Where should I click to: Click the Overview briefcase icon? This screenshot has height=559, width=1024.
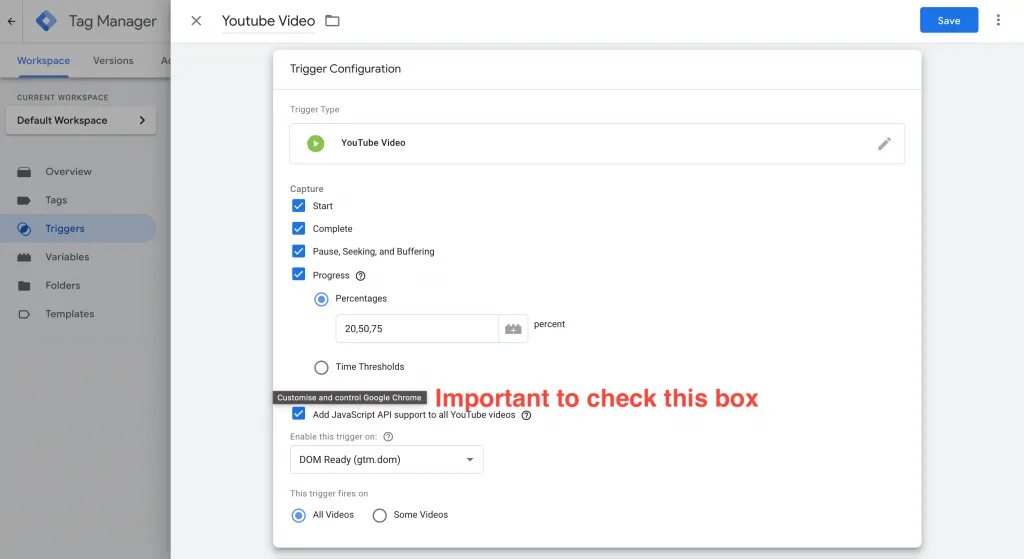tap(24, 172)
